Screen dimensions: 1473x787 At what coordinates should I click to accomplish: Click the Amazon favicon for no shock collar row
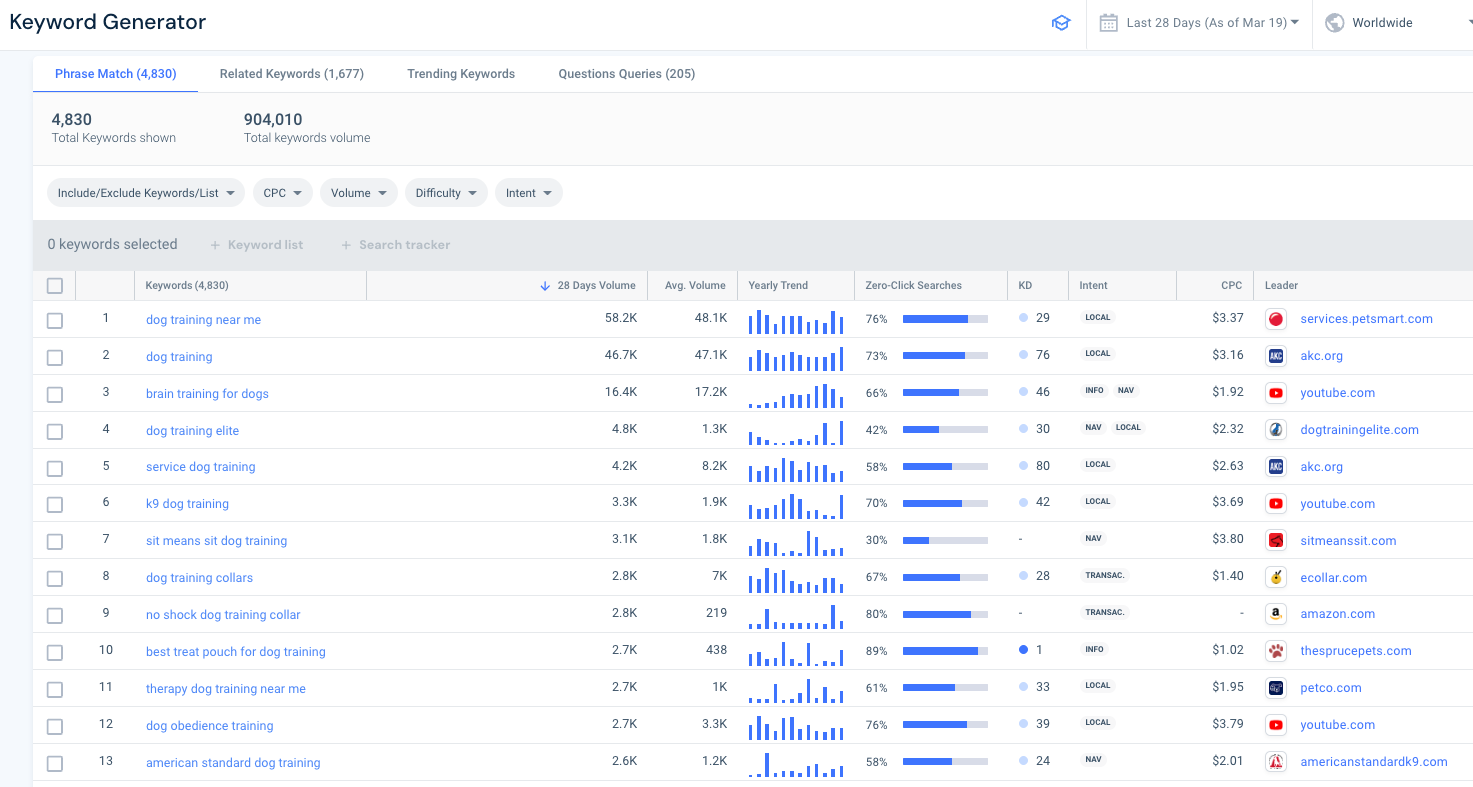click(1275, 614)
